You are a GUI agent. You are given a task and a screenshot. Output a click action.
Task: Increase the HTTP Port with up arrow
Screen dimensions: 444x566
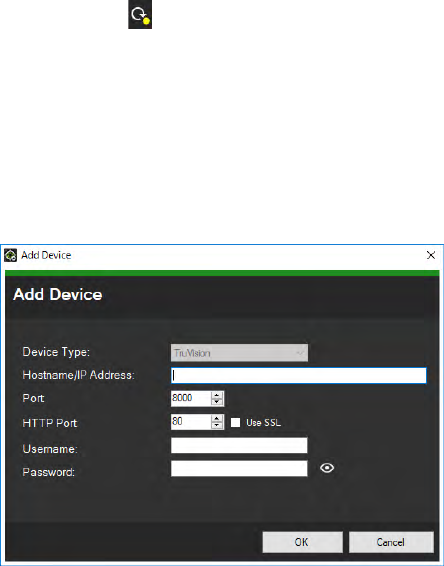coord(217,418)
